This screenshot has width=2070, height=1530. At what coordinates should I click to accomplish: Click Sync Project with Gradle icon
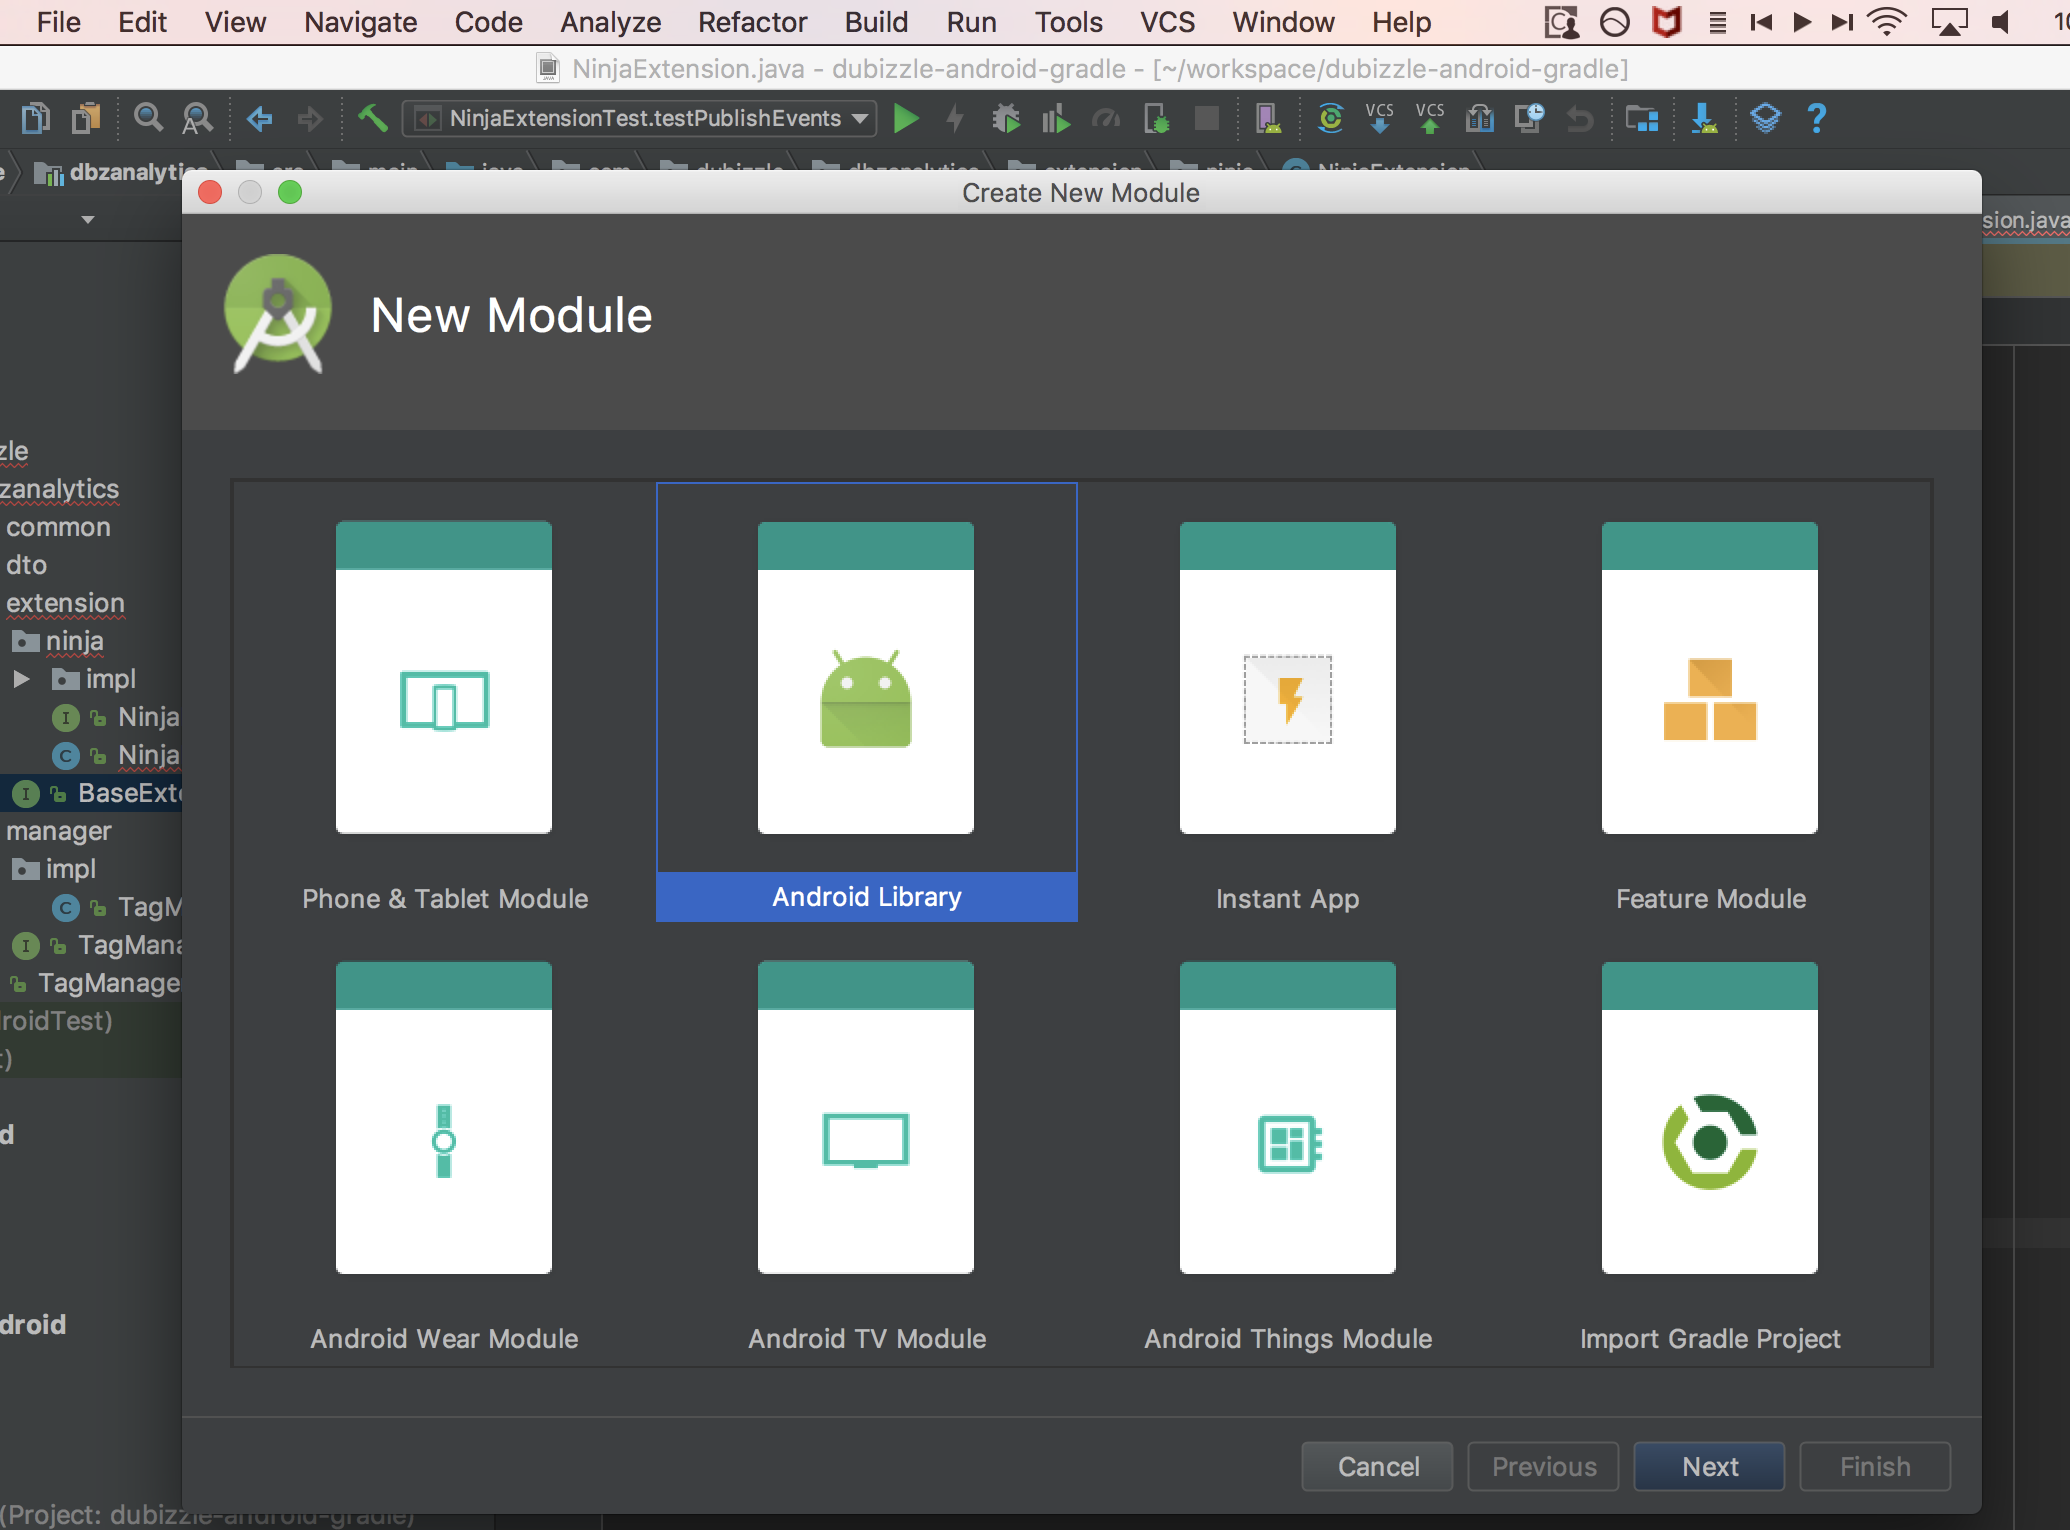(1331, 119)
